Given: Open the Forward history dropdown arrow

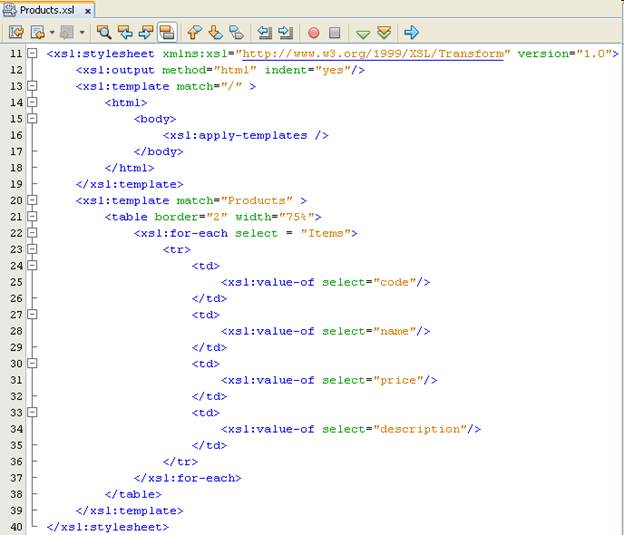Looking at the screenshot, I should 82,32.
